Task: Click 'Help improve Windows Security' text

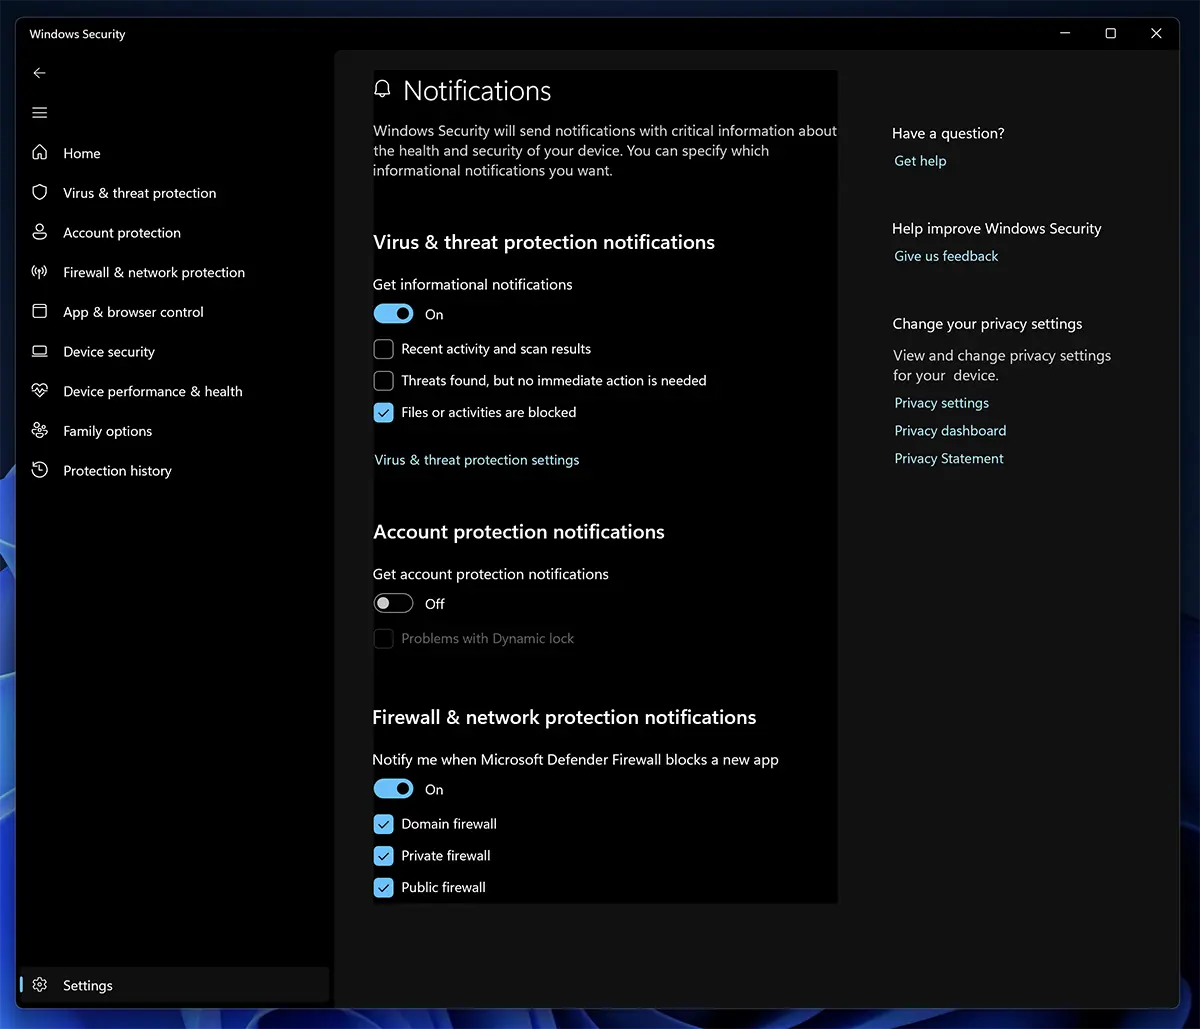Action: tap(997, 228)
